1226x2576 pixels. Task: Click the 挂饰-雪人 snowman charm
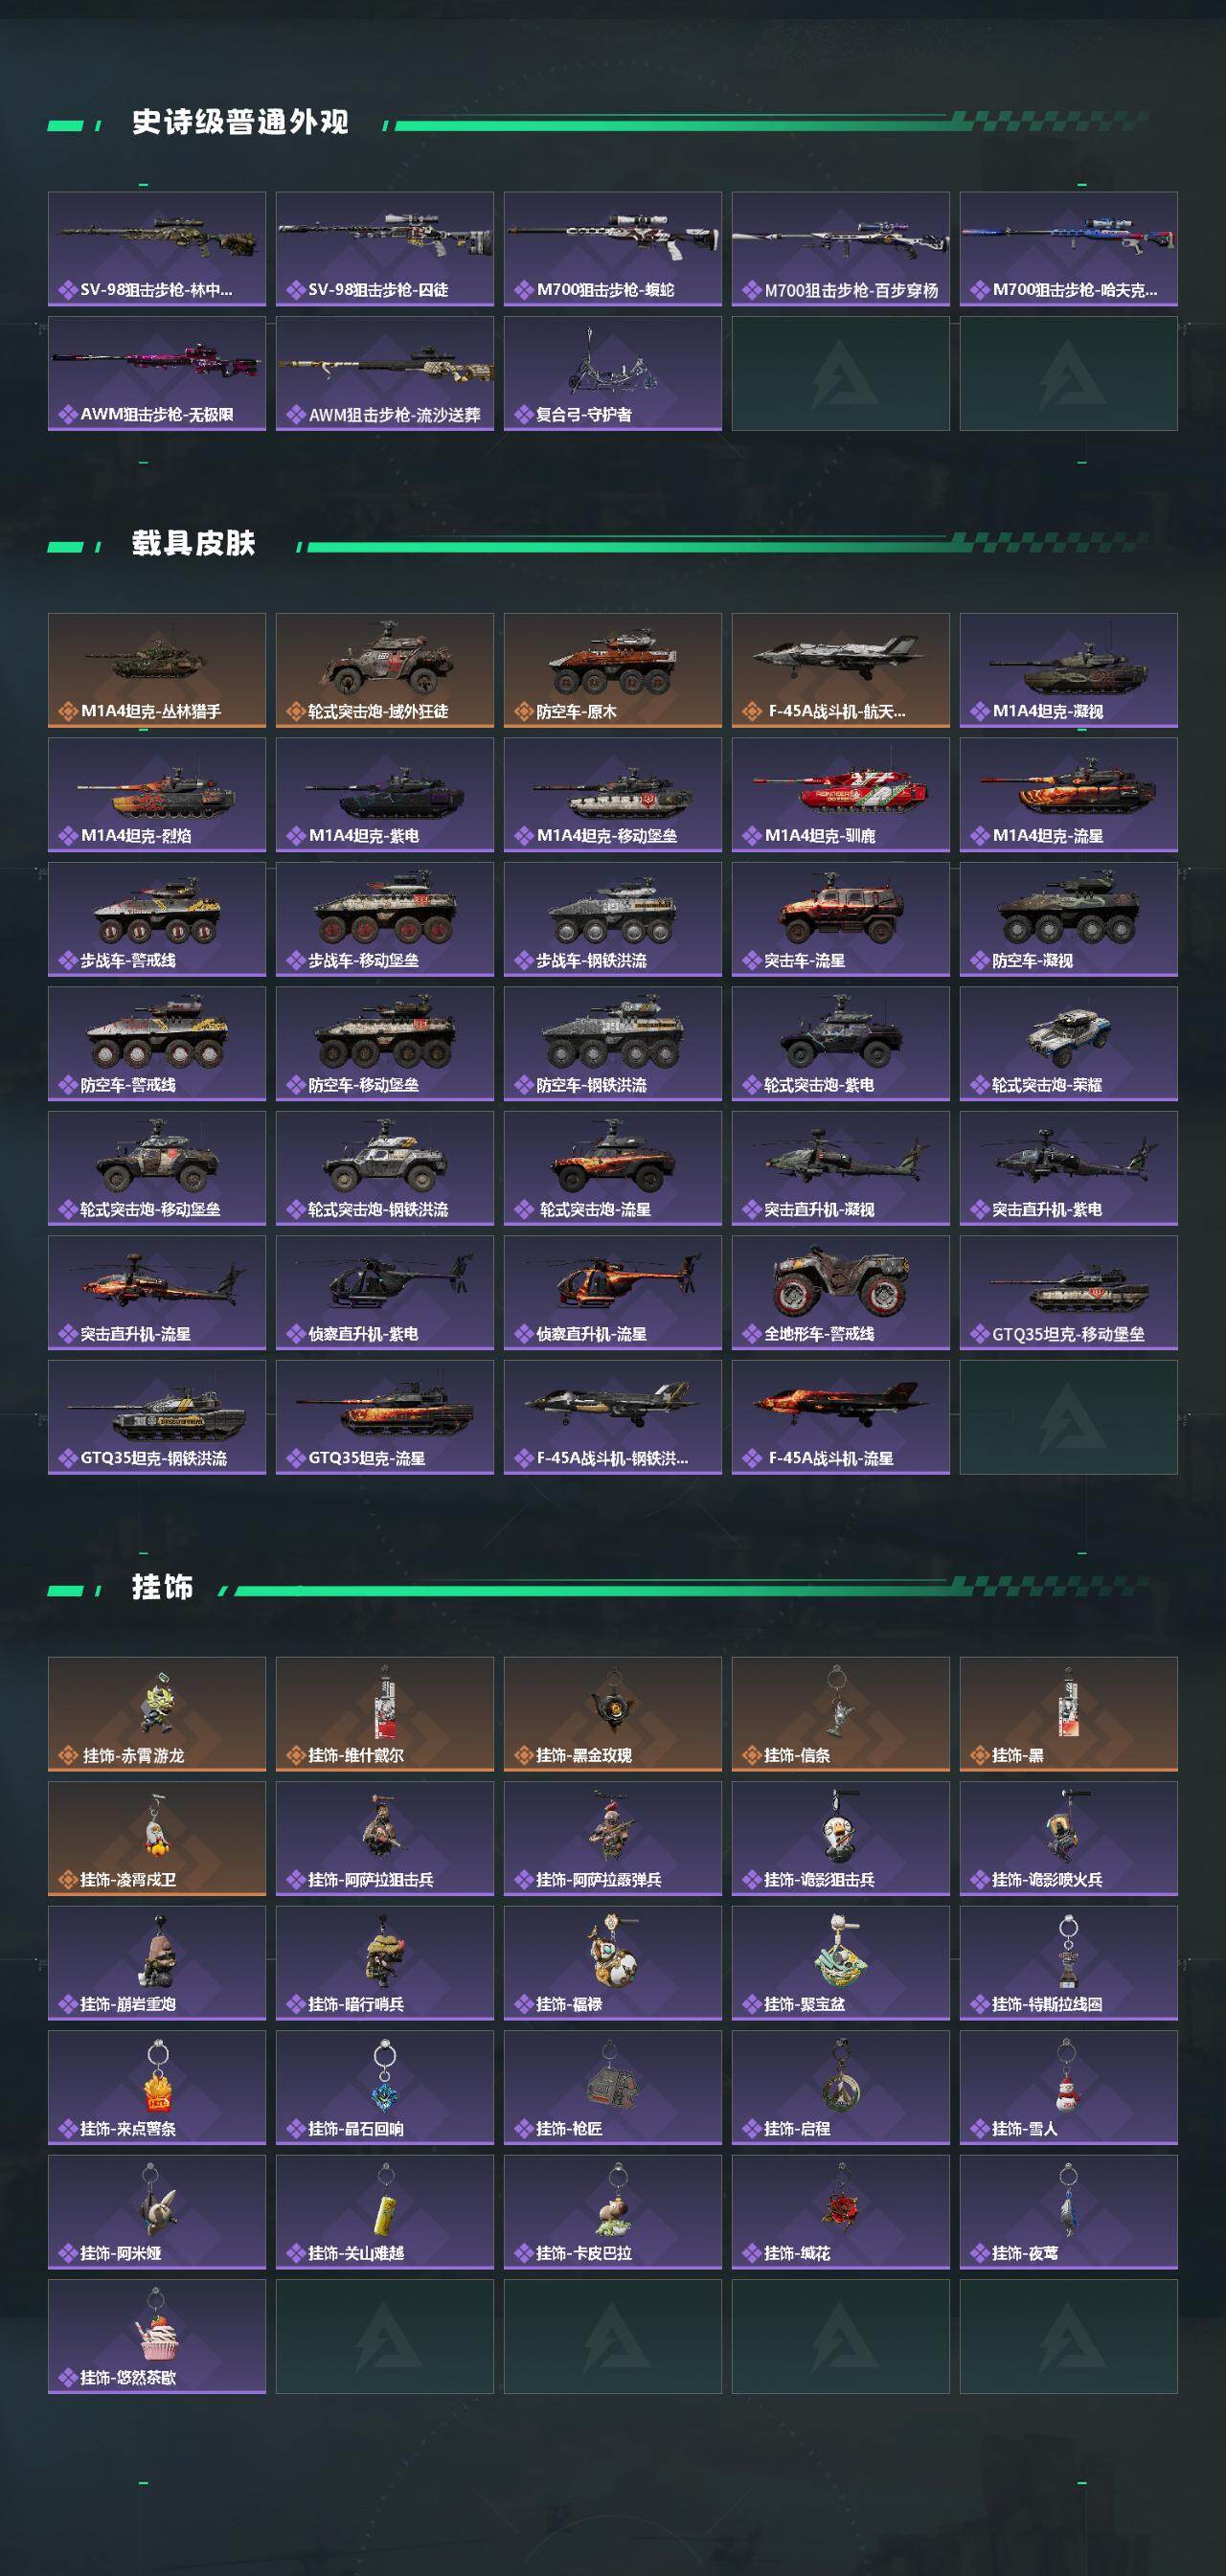1069,2088
